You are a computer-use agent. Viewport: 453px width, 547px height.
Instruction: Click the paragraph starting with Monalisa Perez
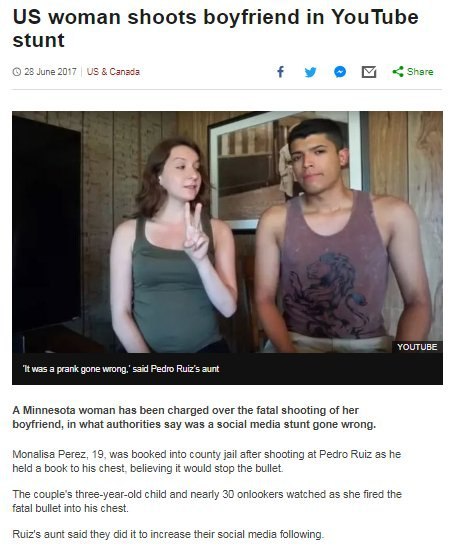(206, 461)
